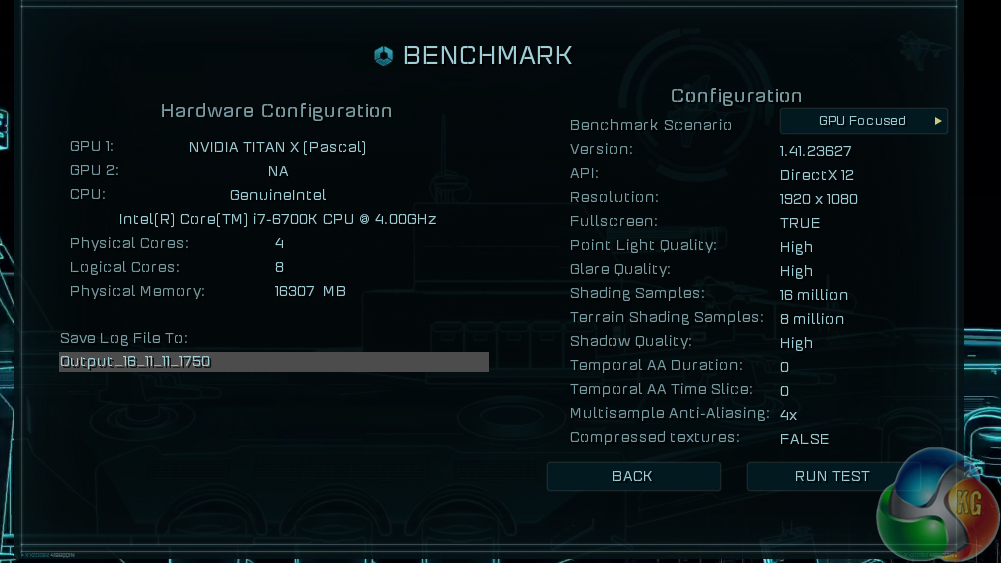Click the Save Log File name field

coord(274,362)
